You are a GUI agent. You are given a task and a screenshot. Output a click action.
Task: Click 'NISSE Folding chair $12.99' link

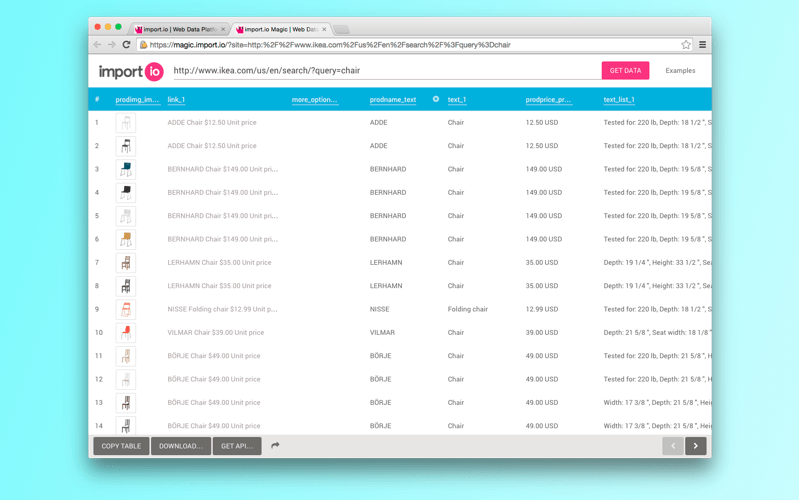click(222, 309)
